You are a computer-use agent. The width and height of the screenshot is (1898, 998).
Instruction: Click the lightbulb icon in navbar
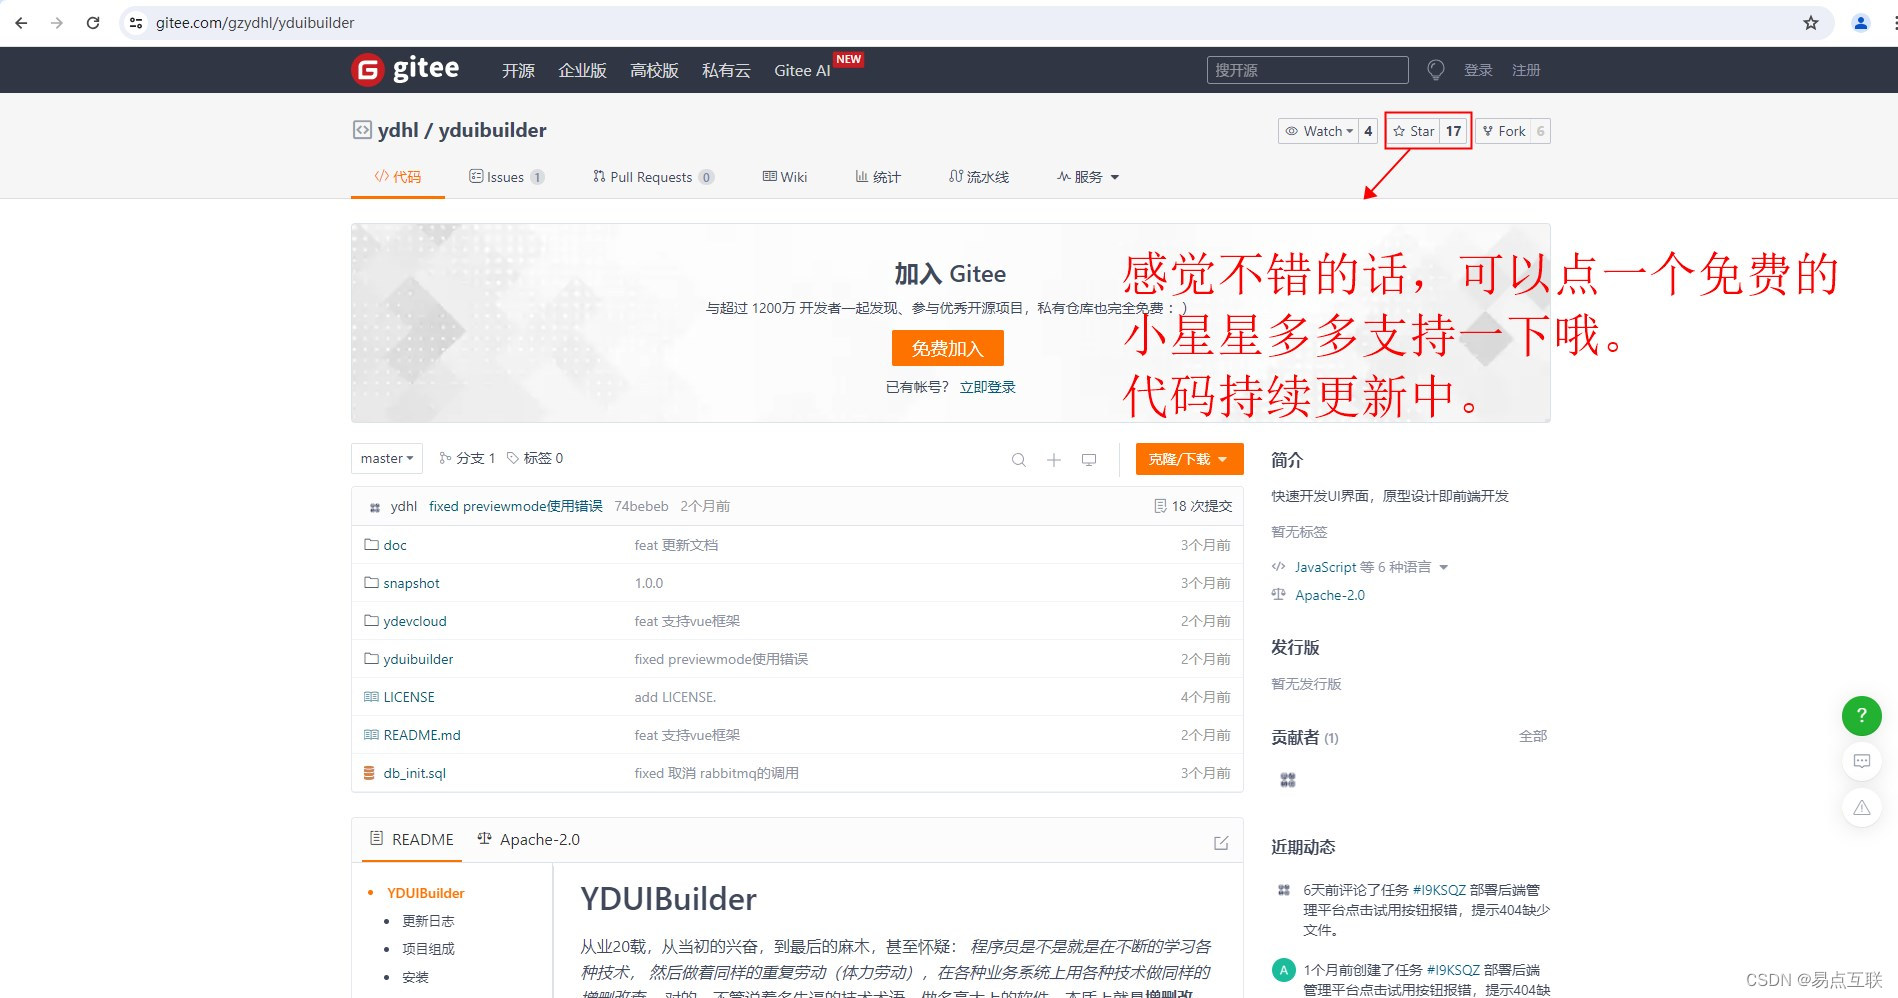[1435, 70]
